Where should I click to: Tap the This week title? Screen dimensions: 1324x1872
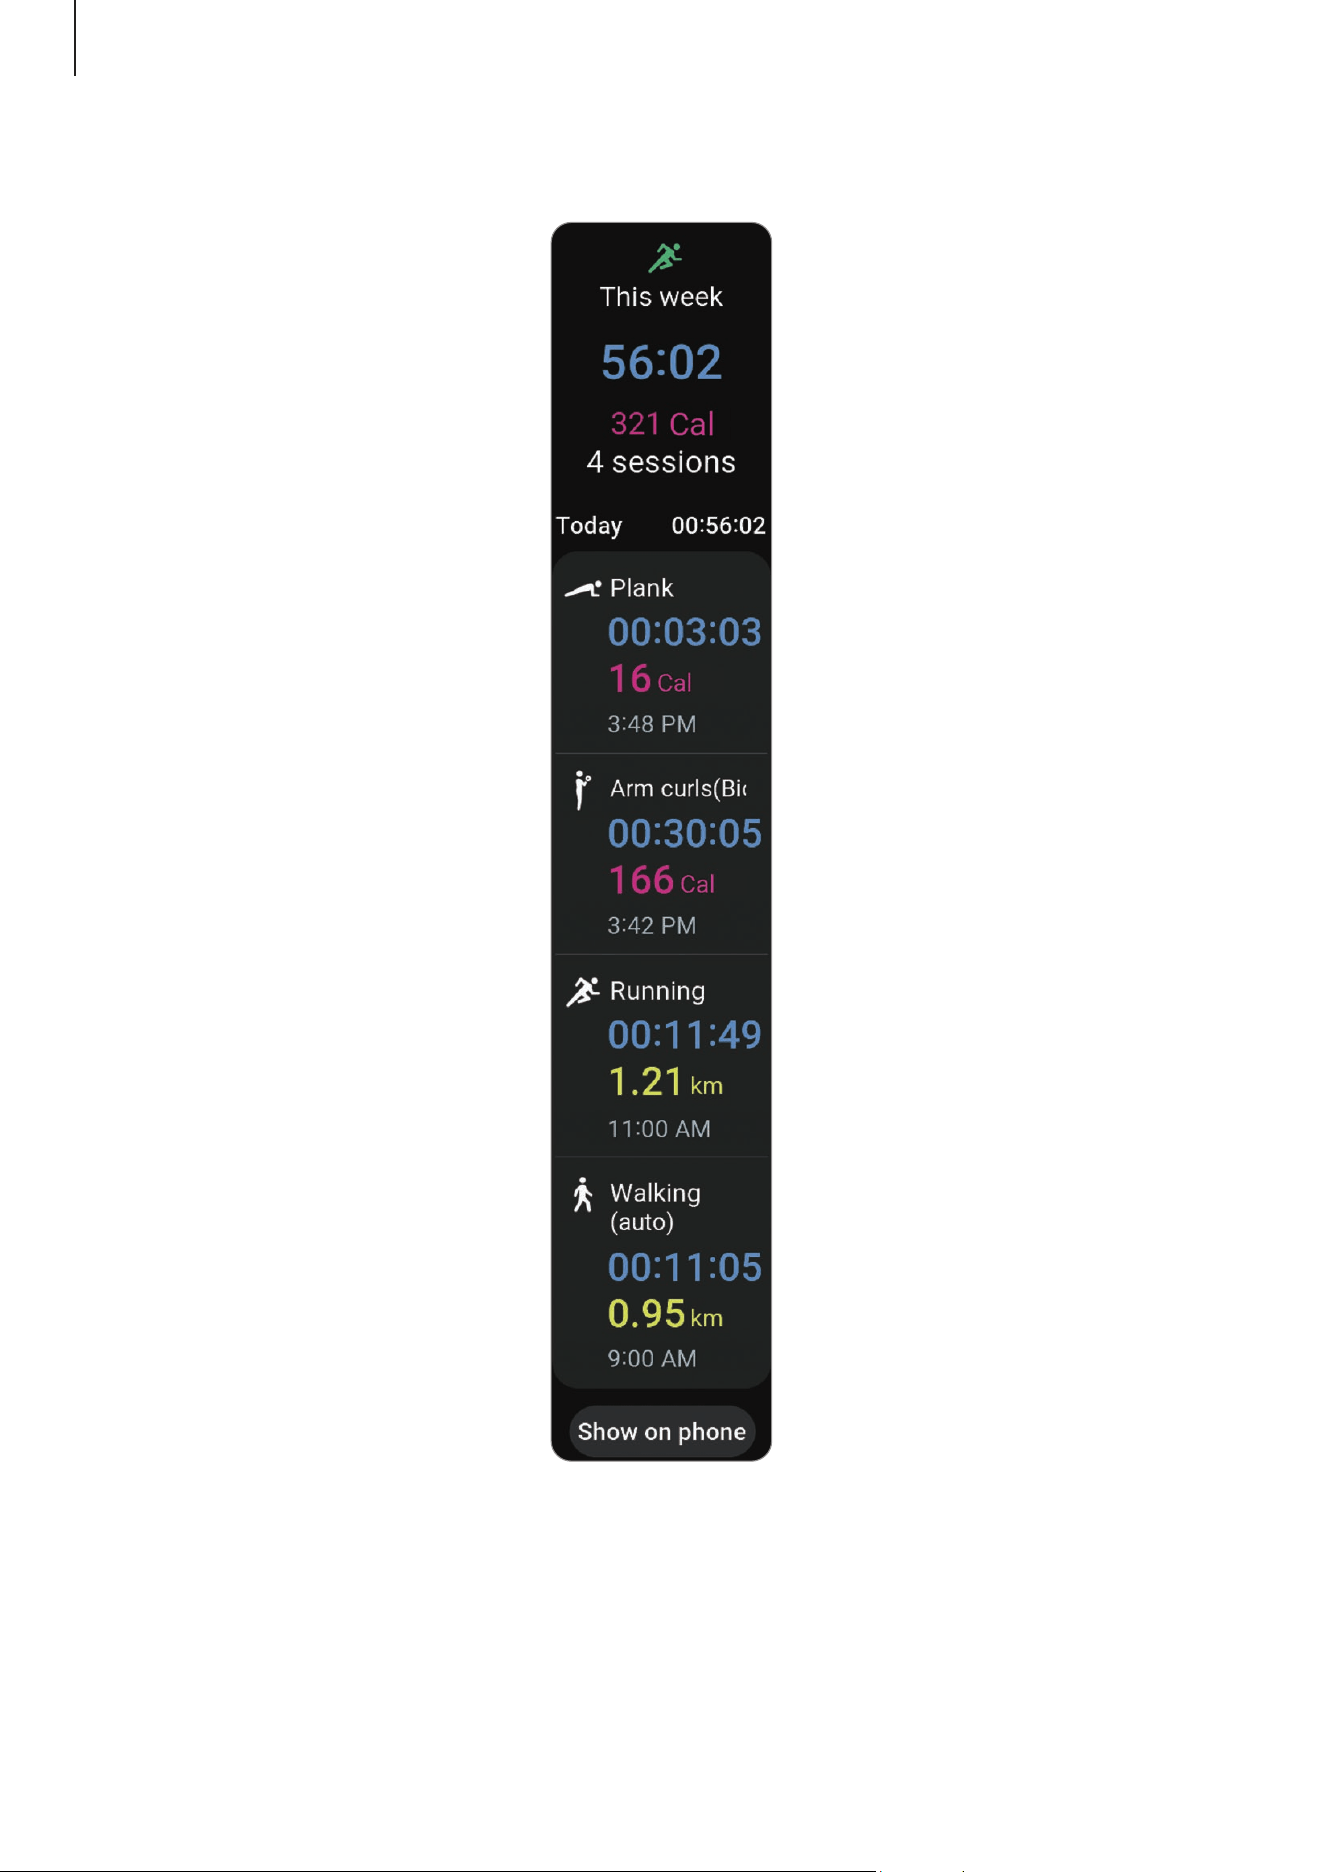coord(661,297)
